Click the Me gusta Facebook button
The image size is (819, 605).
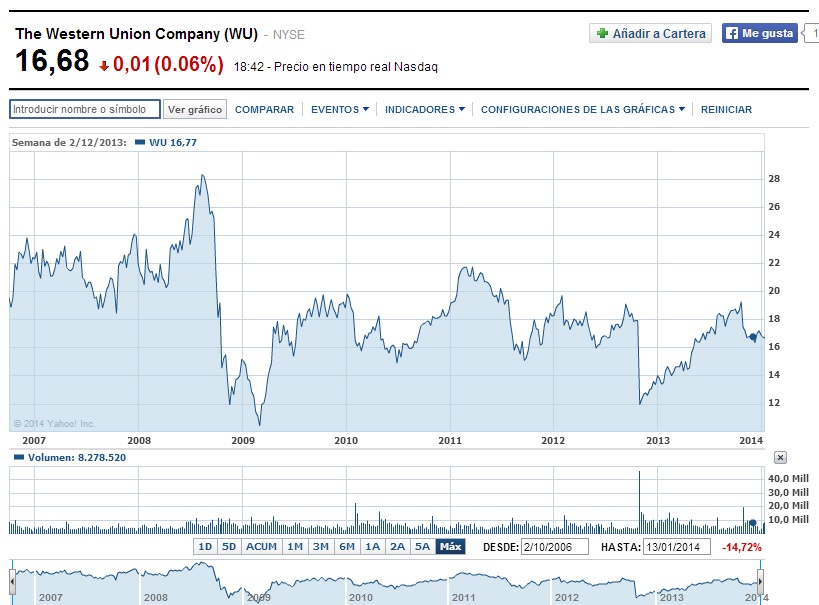pos(759,33)
